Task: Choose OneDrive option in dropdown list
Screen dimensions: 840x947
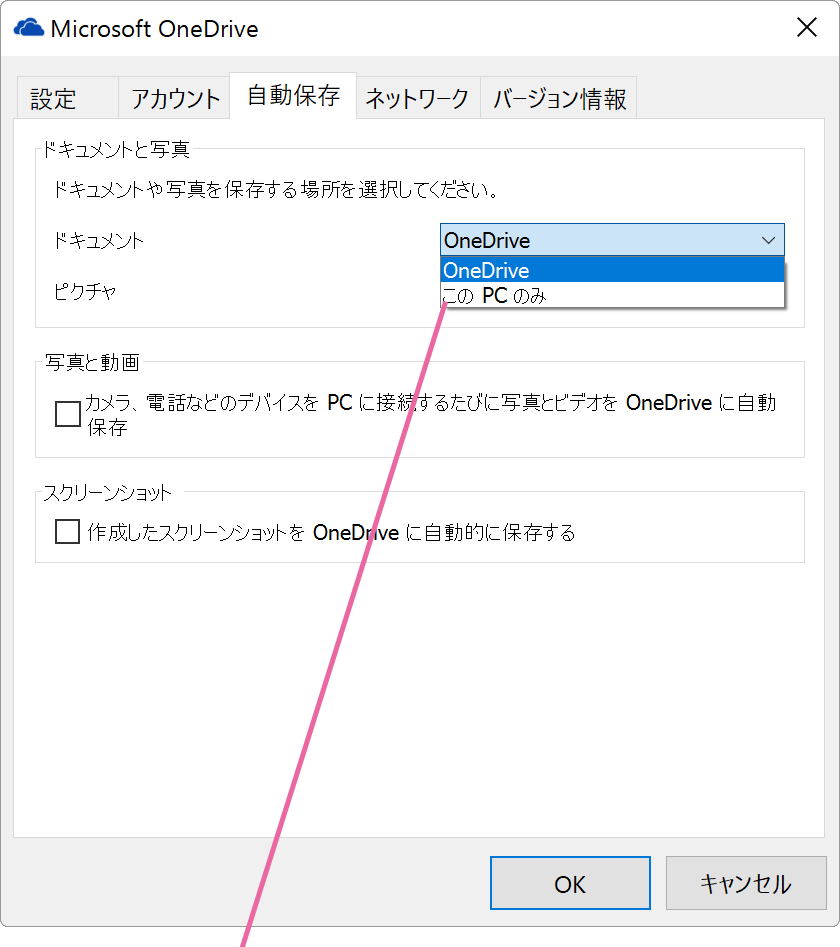Action: click(612, 271)
